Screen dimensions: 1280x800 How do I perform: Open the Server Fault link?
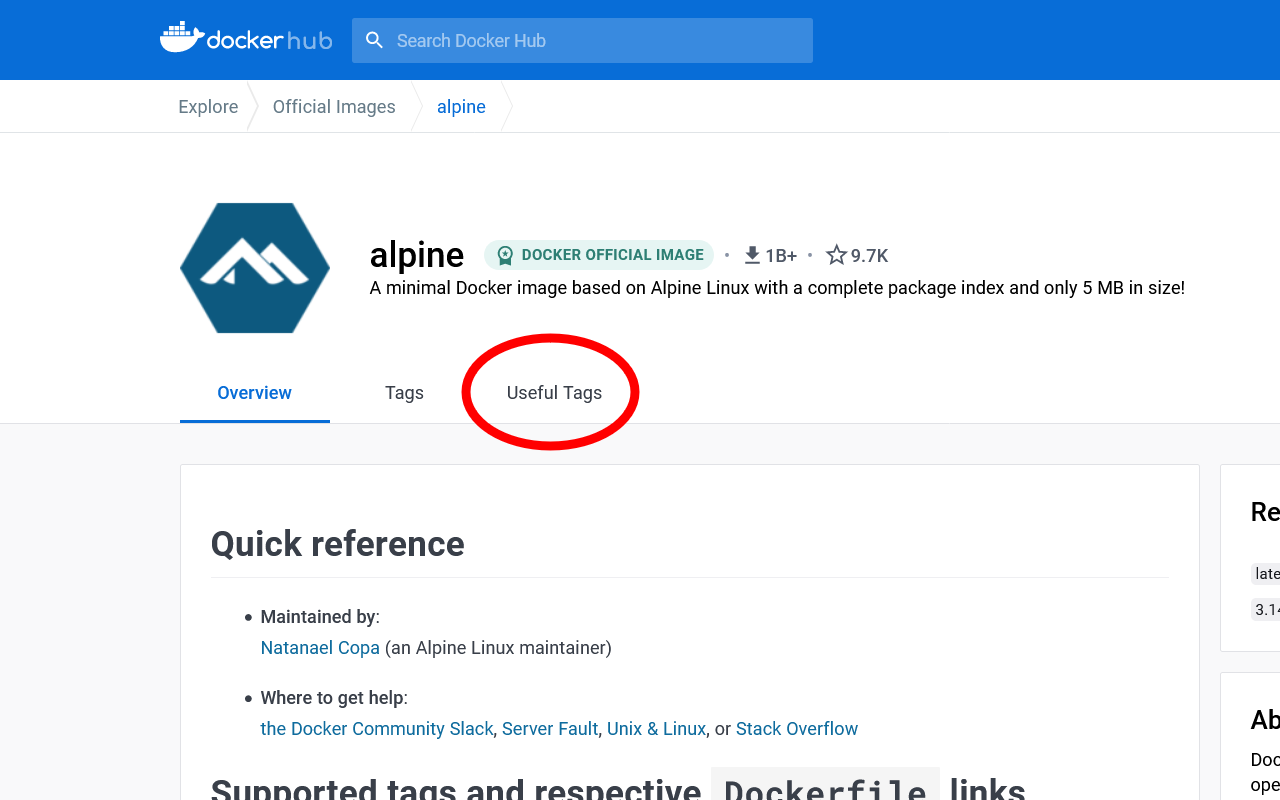tap(550, 728)
